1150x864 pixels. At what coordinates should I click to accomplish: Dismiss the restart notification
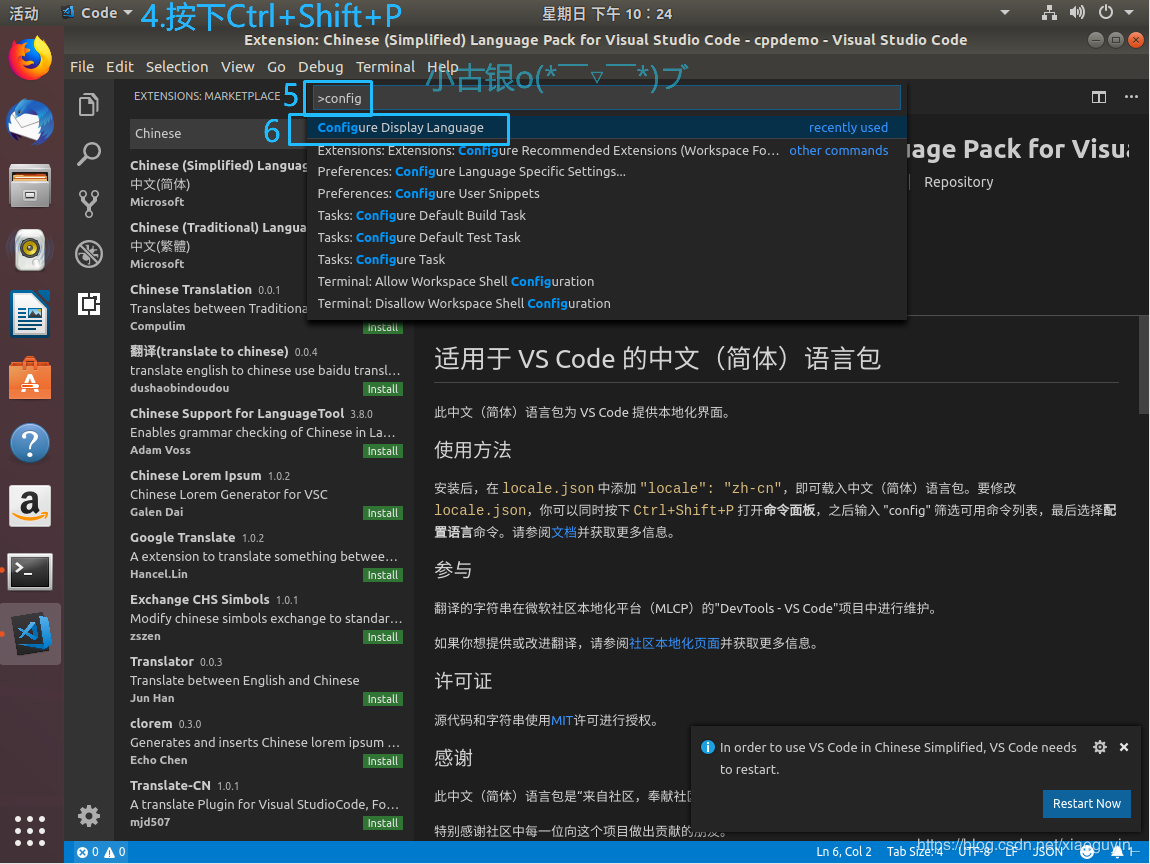[1124, 747]
